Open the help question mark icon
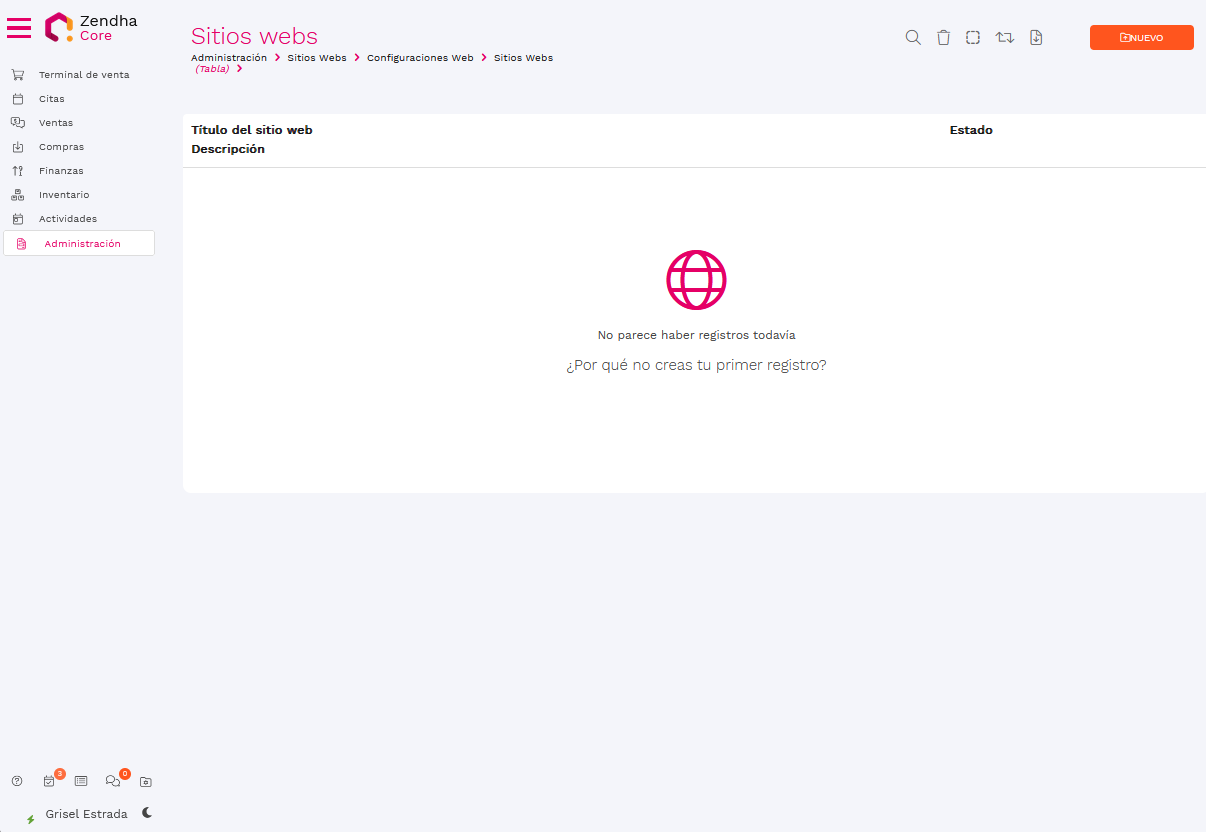The height and width of the screenshot is (832, 1206). [17, 781]
